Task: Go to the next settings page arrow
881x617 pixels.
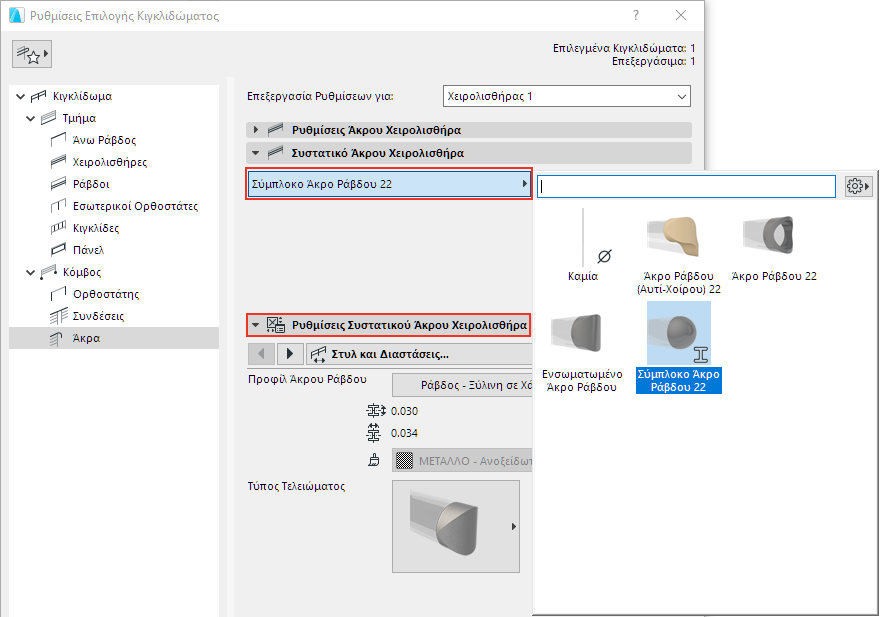Action: [x=290, y=354]
